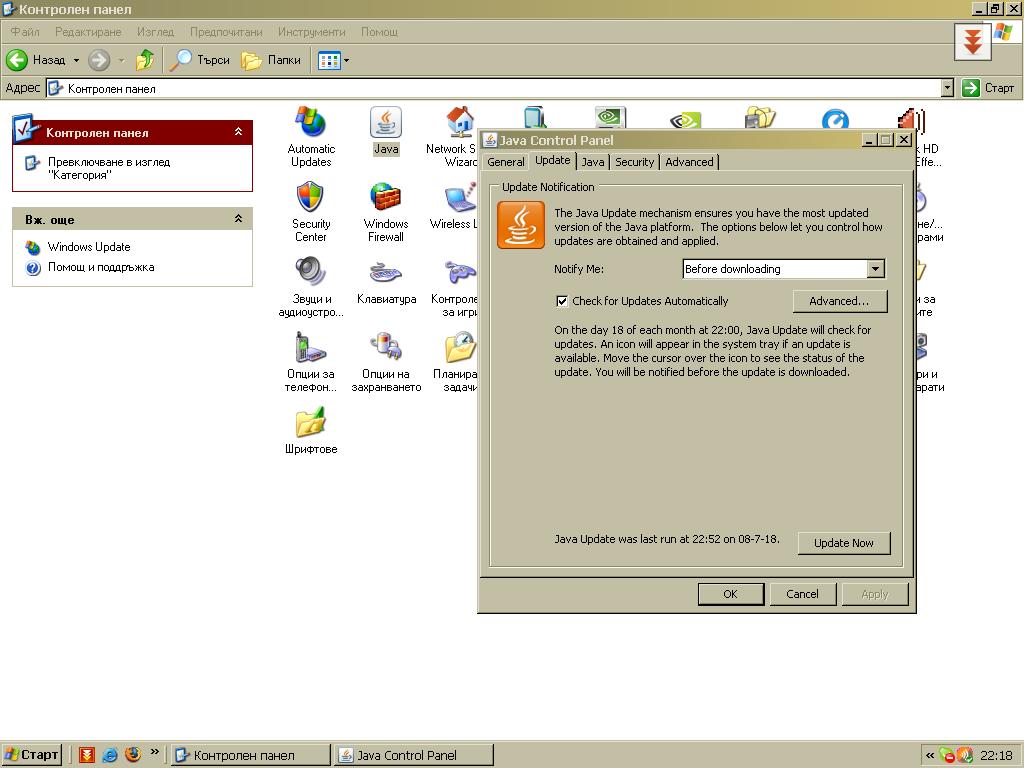Open the Network Setup Wizard icon
1024x768 pixels.
[453, 136]
